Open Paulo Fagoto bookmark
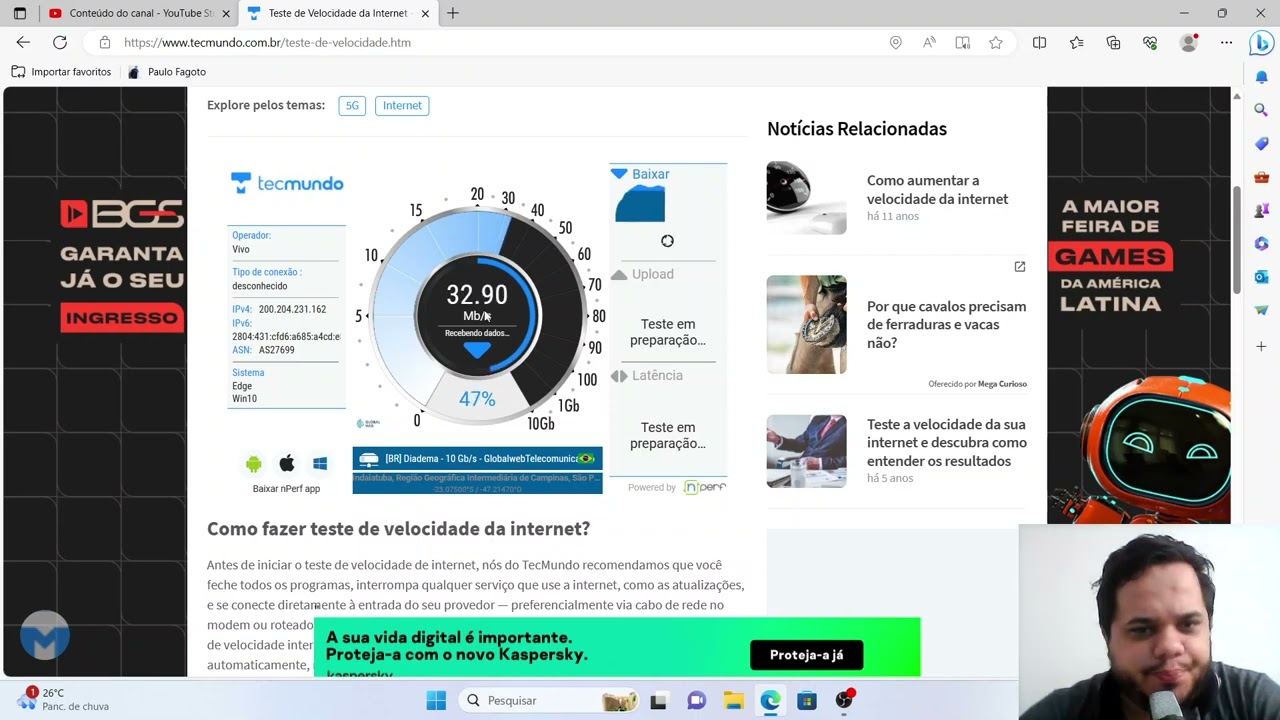Image resolution: width=1280 pixels, height=720 pixels. click(167, 72)
